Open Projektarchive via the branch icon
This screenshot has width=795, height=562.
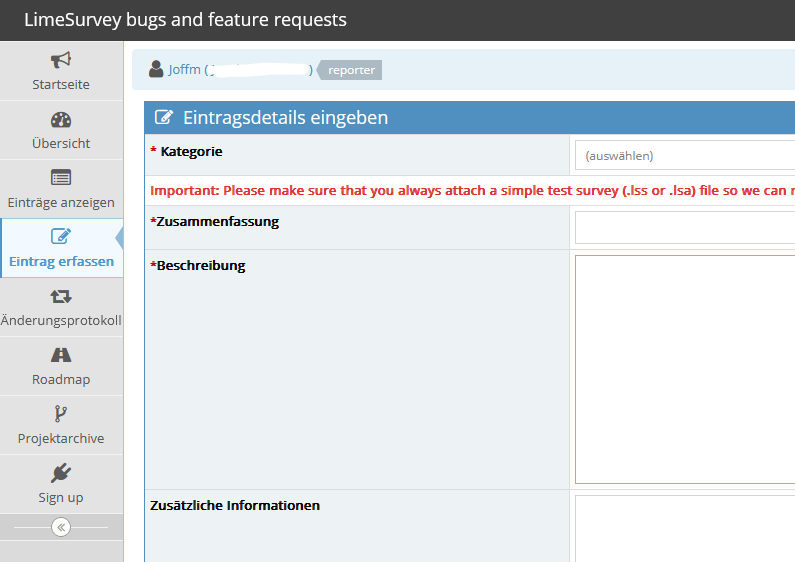pos(61,414)
